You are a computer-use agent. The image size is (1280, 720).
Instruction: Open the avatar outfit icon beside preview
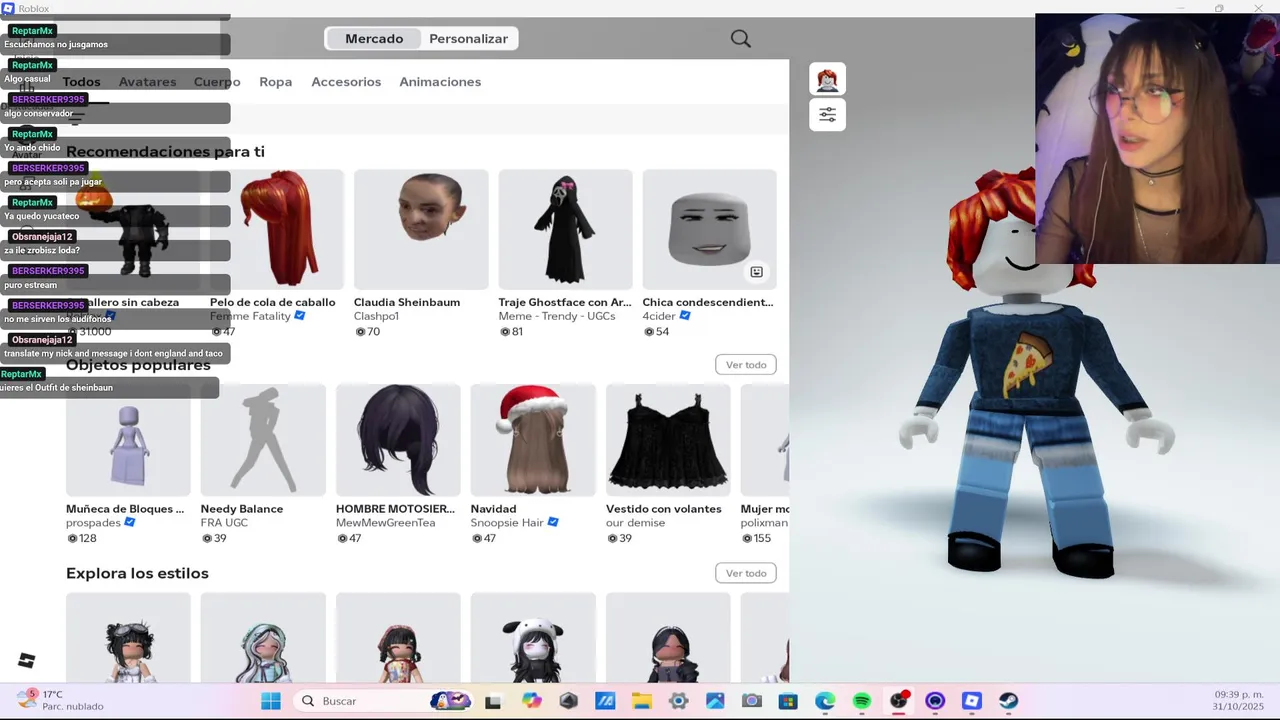point(827,79)
